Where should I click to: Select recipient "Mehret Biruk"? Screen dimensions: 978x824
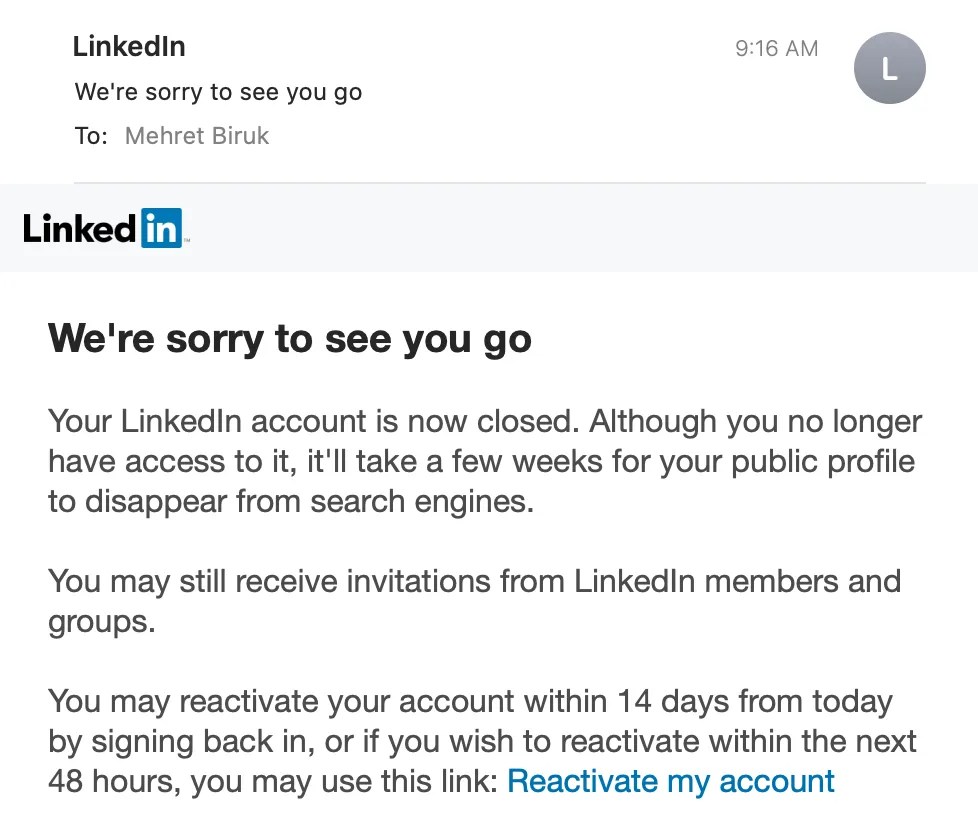pyautogui.click(x=197, y=136)
